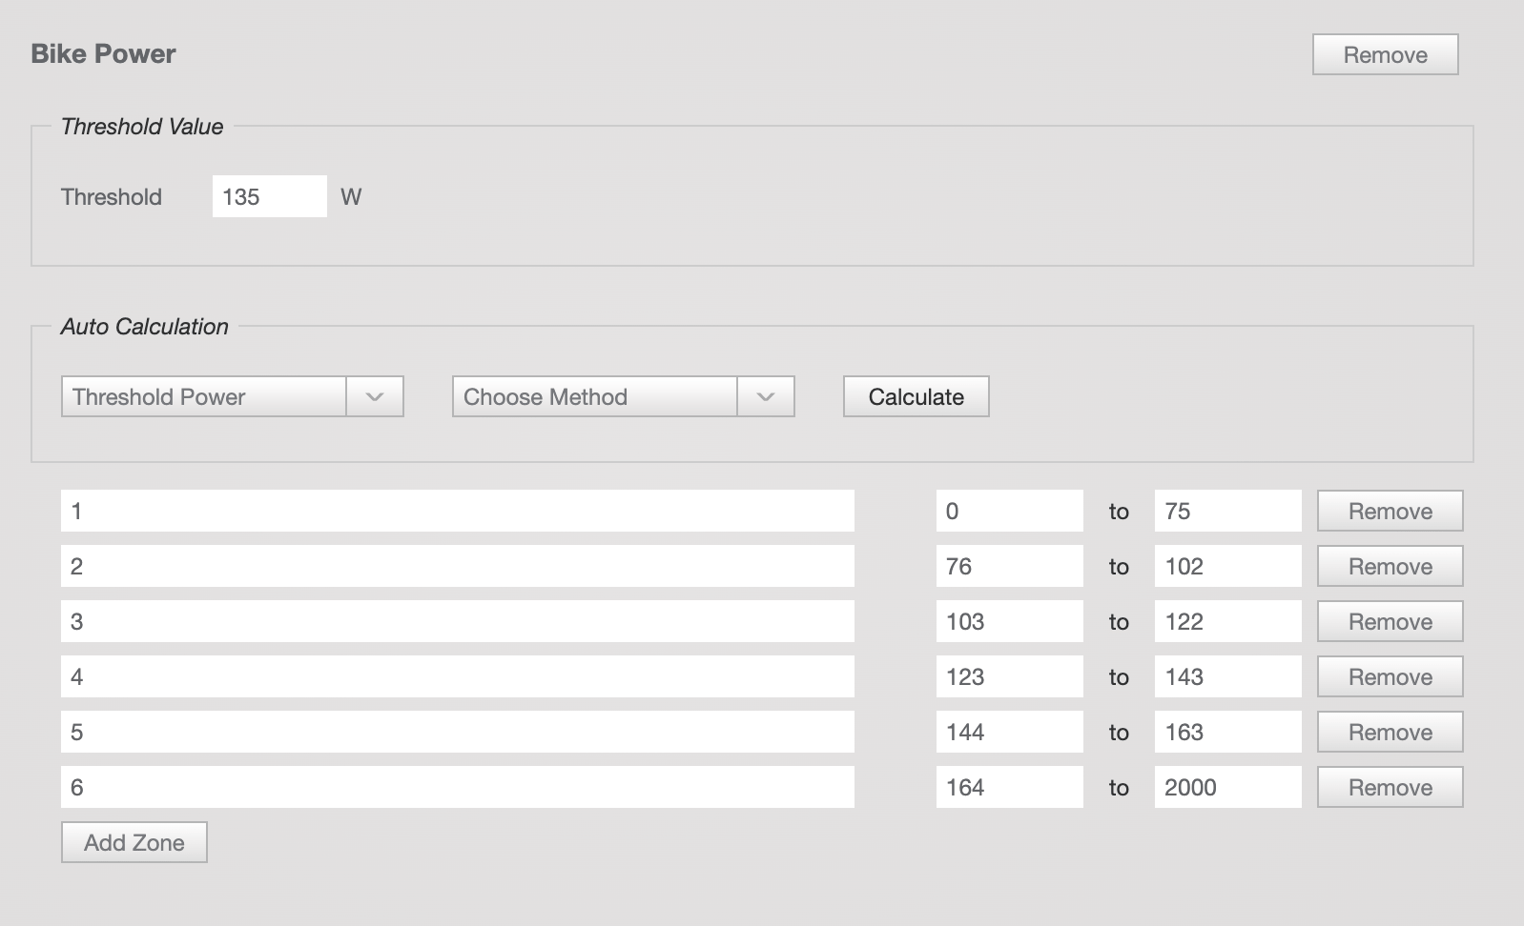The height and width of the screenshot is (926, 1524).
Task: Delete zone 2 with Remove button
Action: tap(1389, 566)
